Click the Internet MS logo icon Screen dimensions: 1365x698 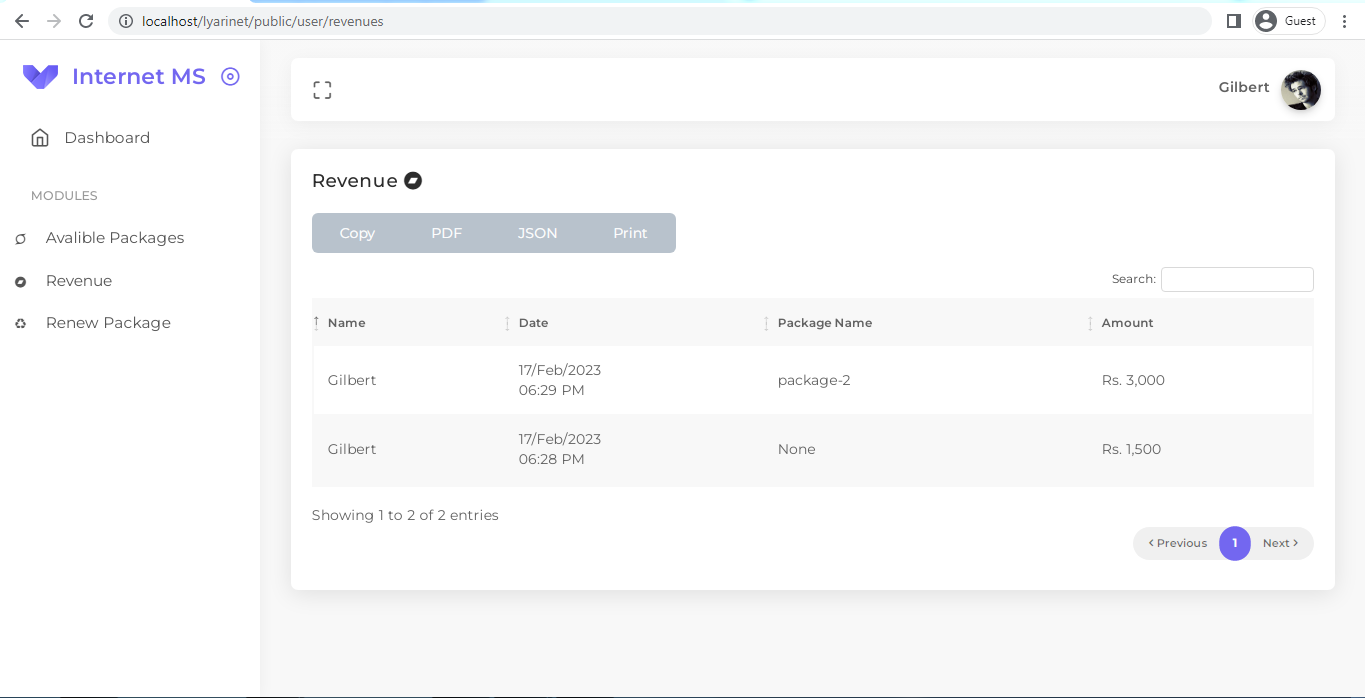(40, 76)
